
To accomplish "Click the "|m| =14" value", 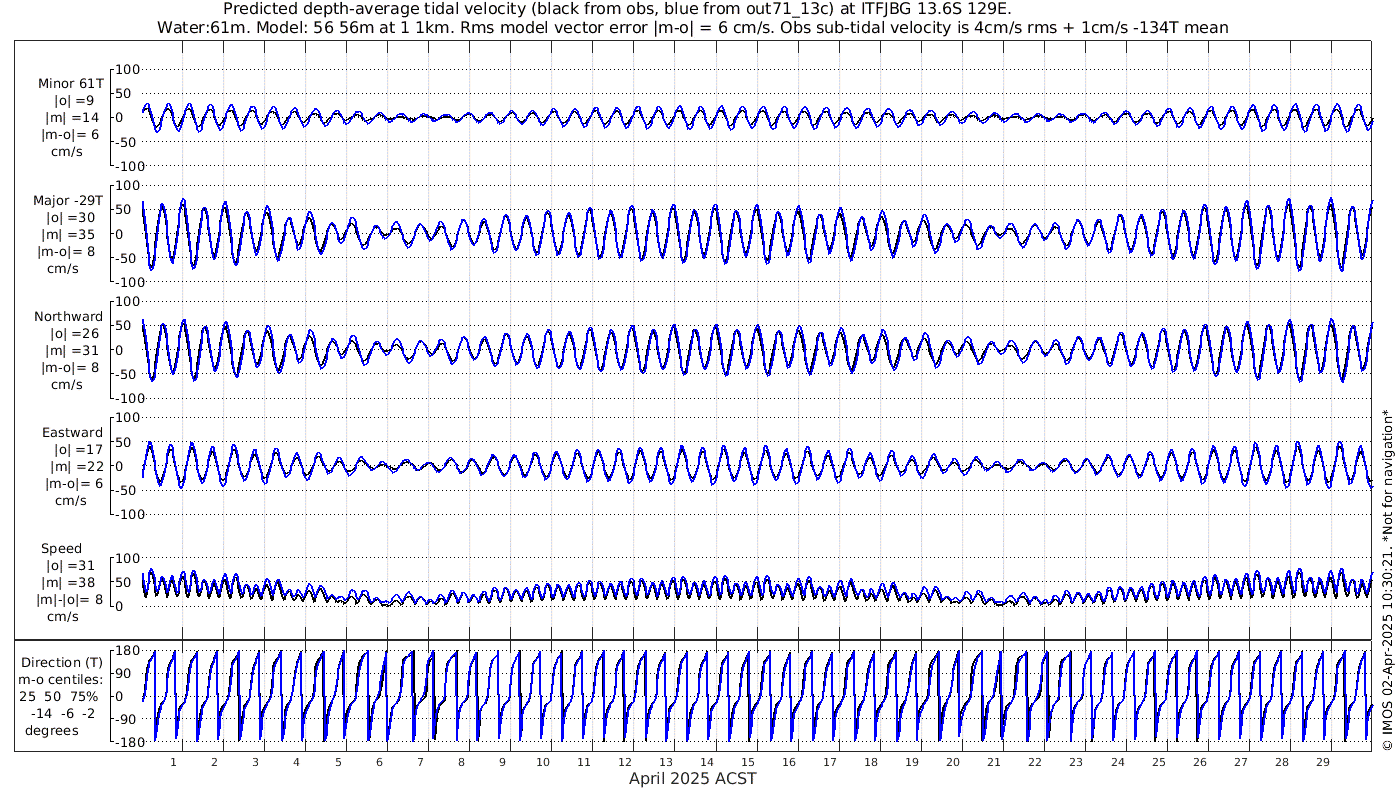I will [74, 118].
